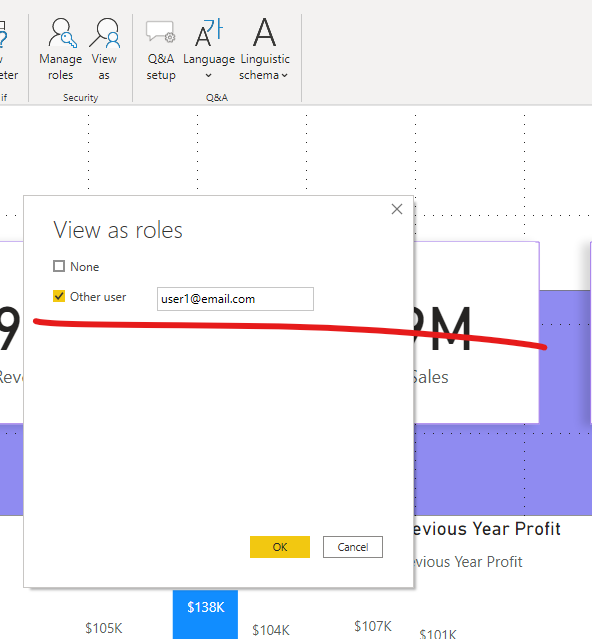The width and height of the screenshot is (592, 639).
Task: Click the Previous Year Profit title
Action: coord(487,529)
